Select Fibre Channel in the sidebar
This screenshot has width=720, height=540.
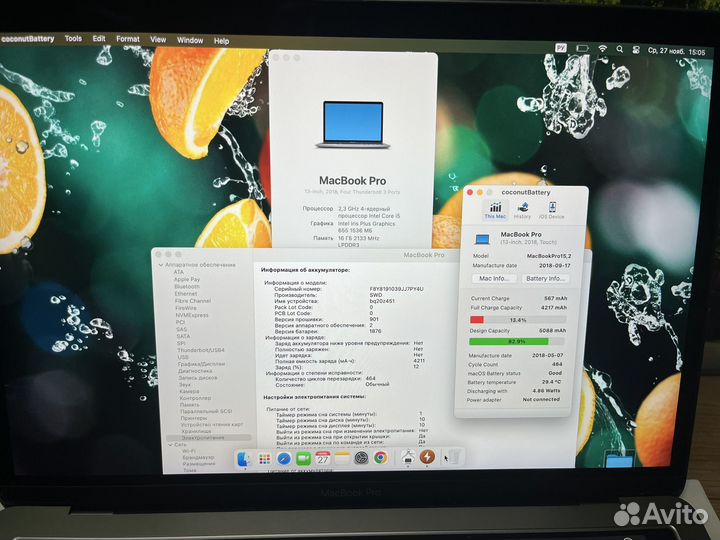point(193,301)
